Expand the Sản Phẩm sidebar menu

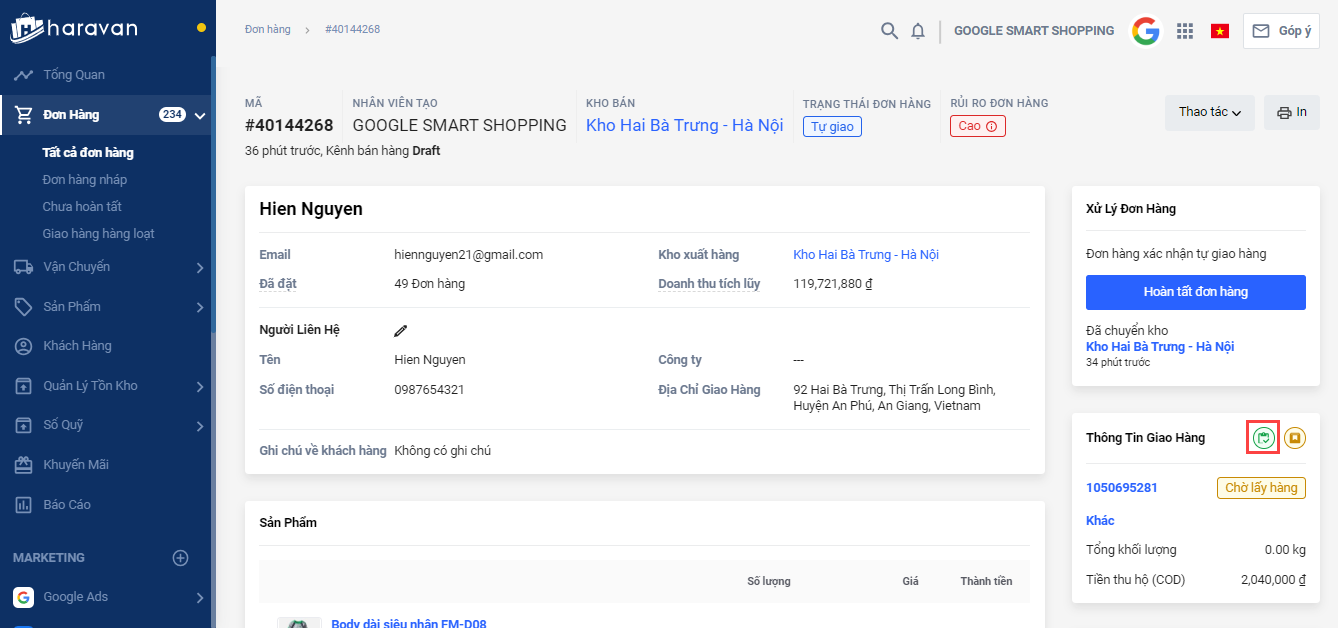199,307
